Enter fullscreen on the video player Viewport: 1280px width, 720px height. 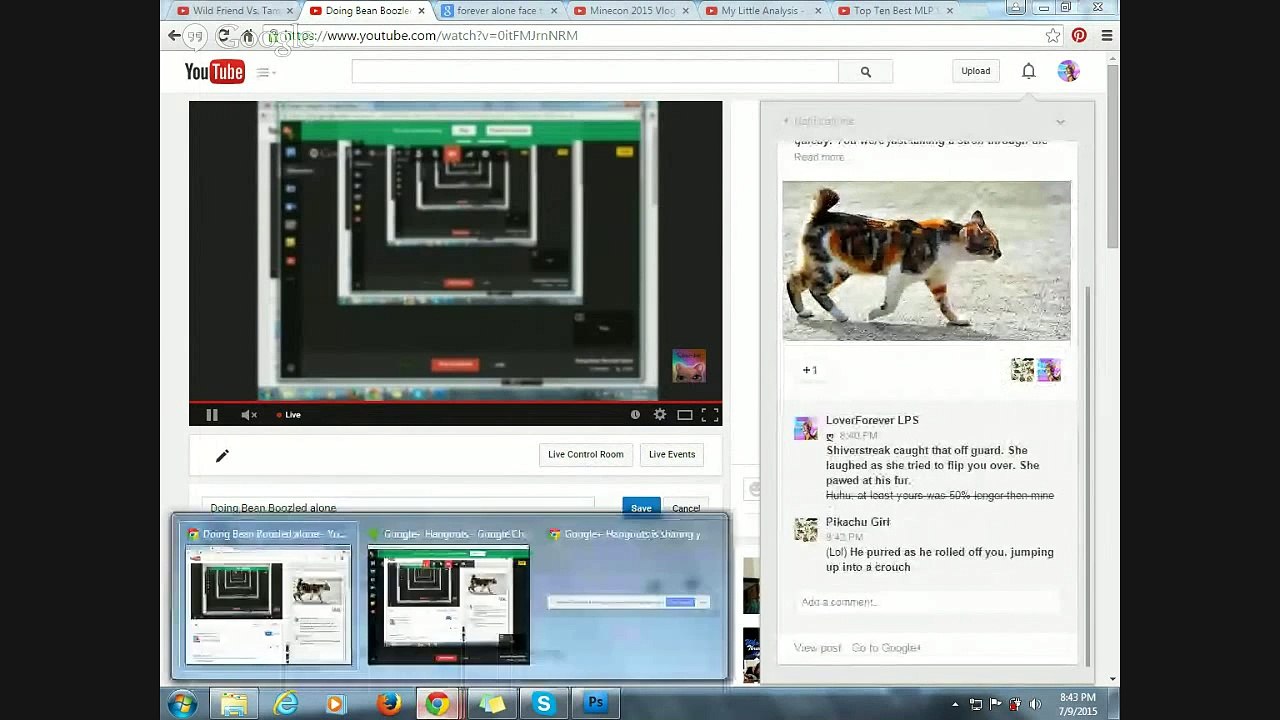pyautogui.click(x=710, y=415)
